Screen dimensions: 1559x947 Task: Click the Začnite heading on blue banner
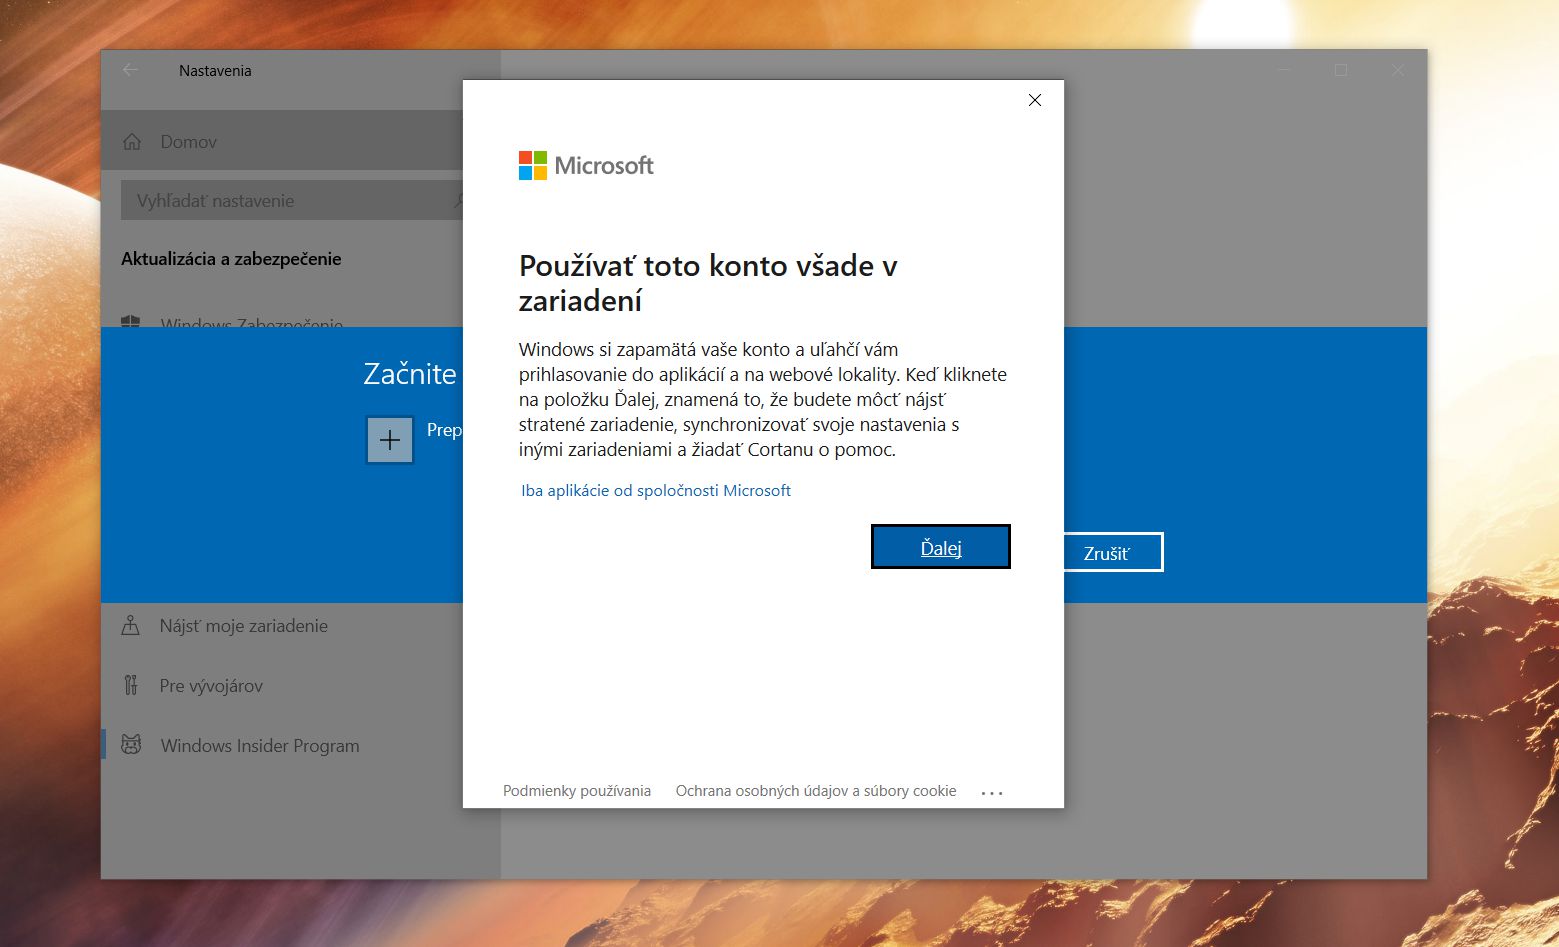coord(410,374)
